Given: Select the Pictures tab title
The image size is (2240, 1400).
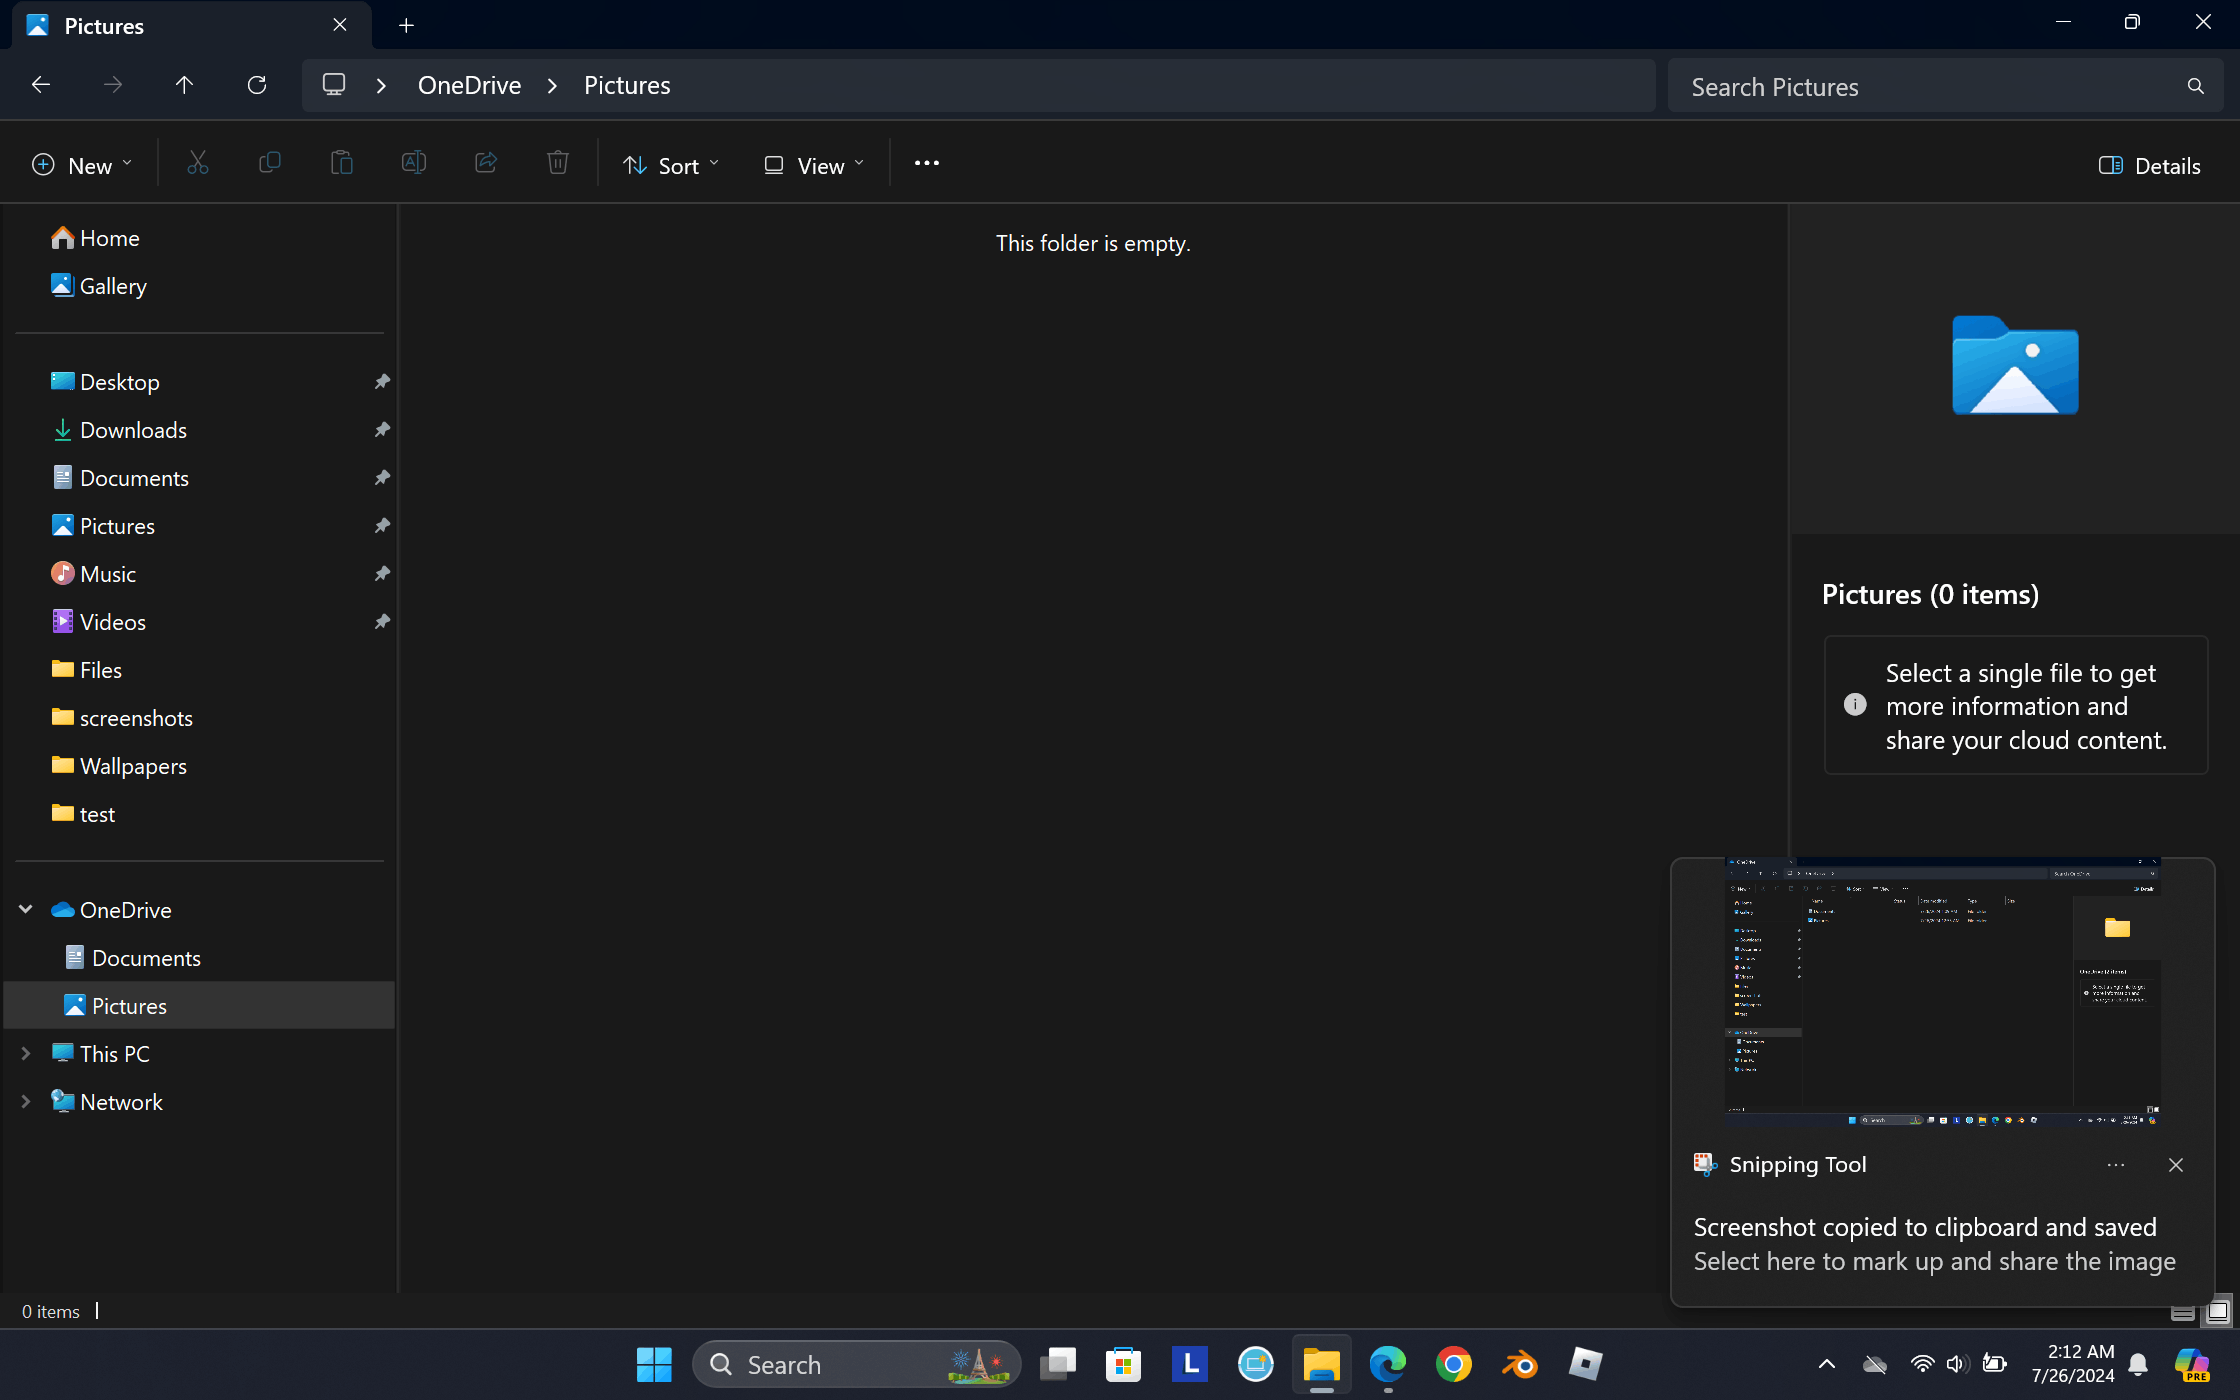Looking at the screenshot, I should 104,26.
